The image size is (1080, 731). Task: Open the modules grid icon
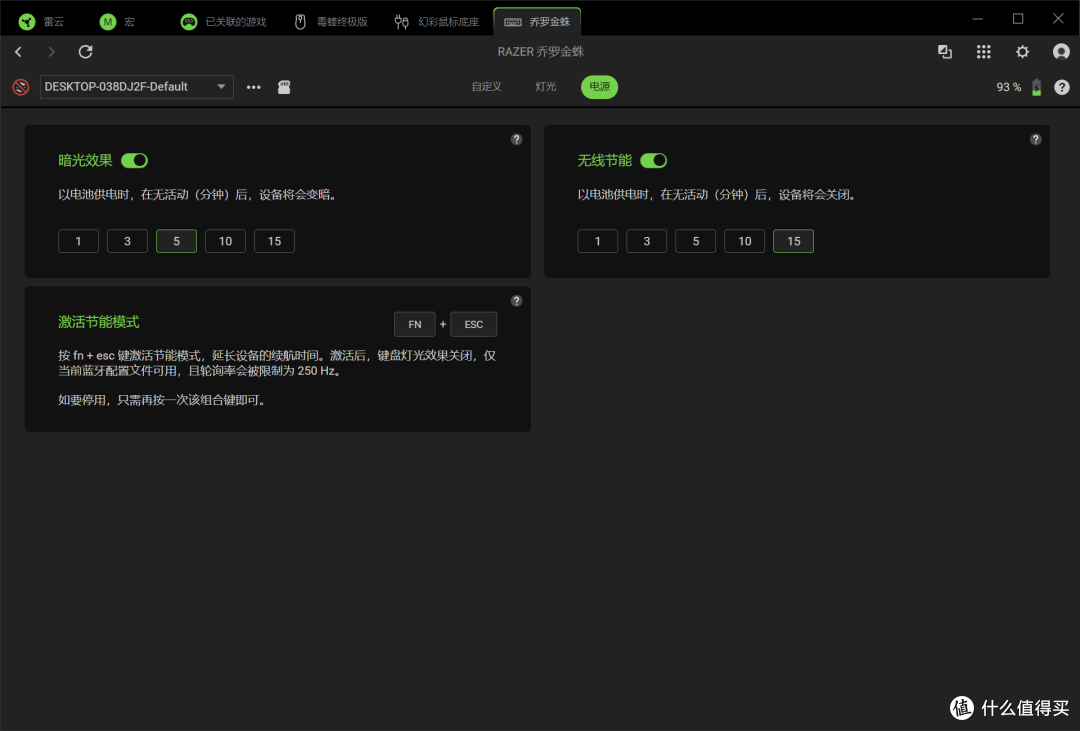click(x=984, y=52)
